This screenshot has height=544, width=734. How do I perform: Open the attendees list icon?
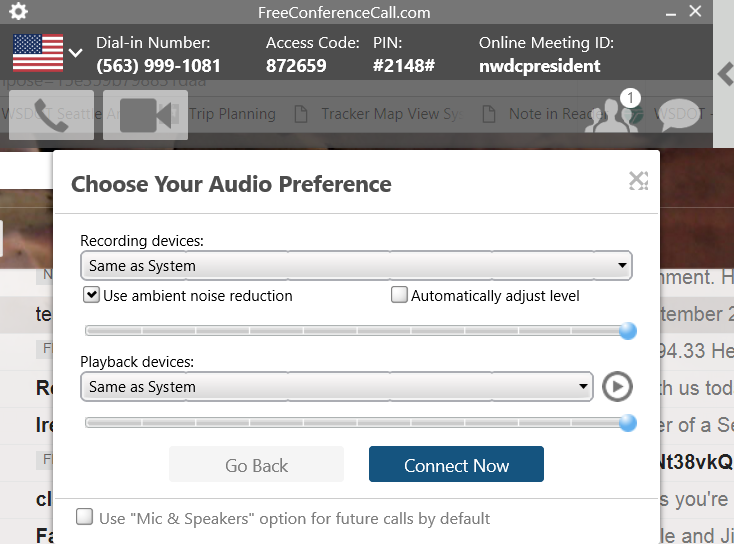pyautogui.click(x=613, y=114)
